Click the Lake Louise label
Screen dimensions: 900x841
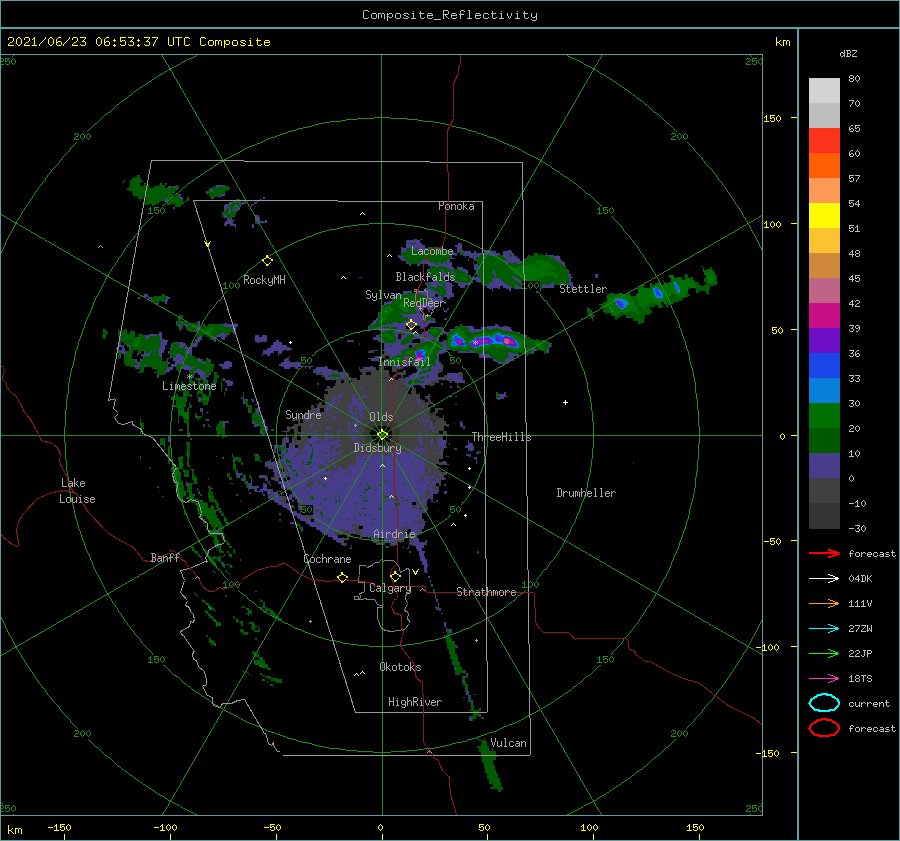(x=77, y=491)
